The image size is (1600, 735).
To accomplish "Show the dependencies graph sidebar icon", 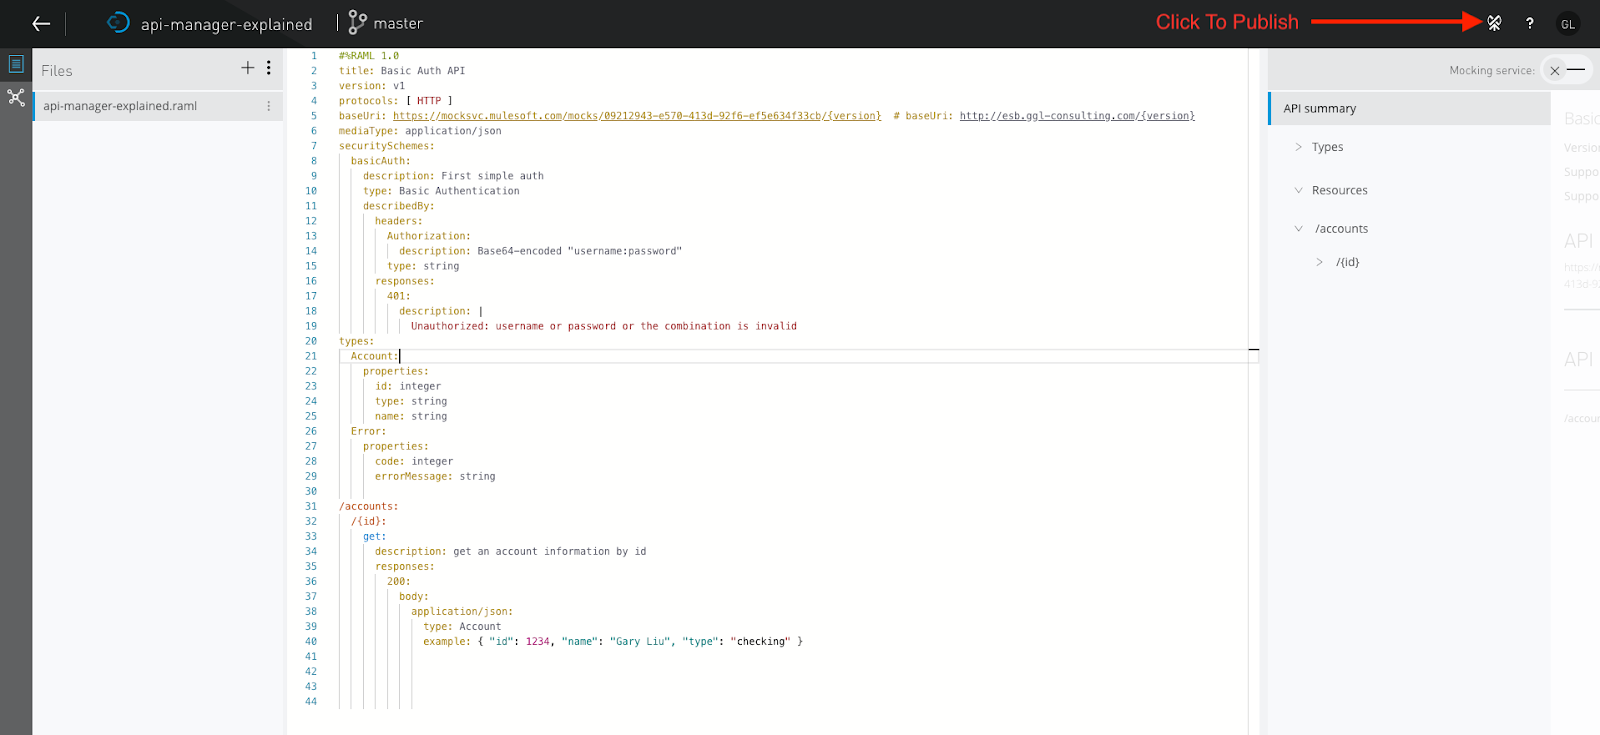I will (x=16, y=97).
